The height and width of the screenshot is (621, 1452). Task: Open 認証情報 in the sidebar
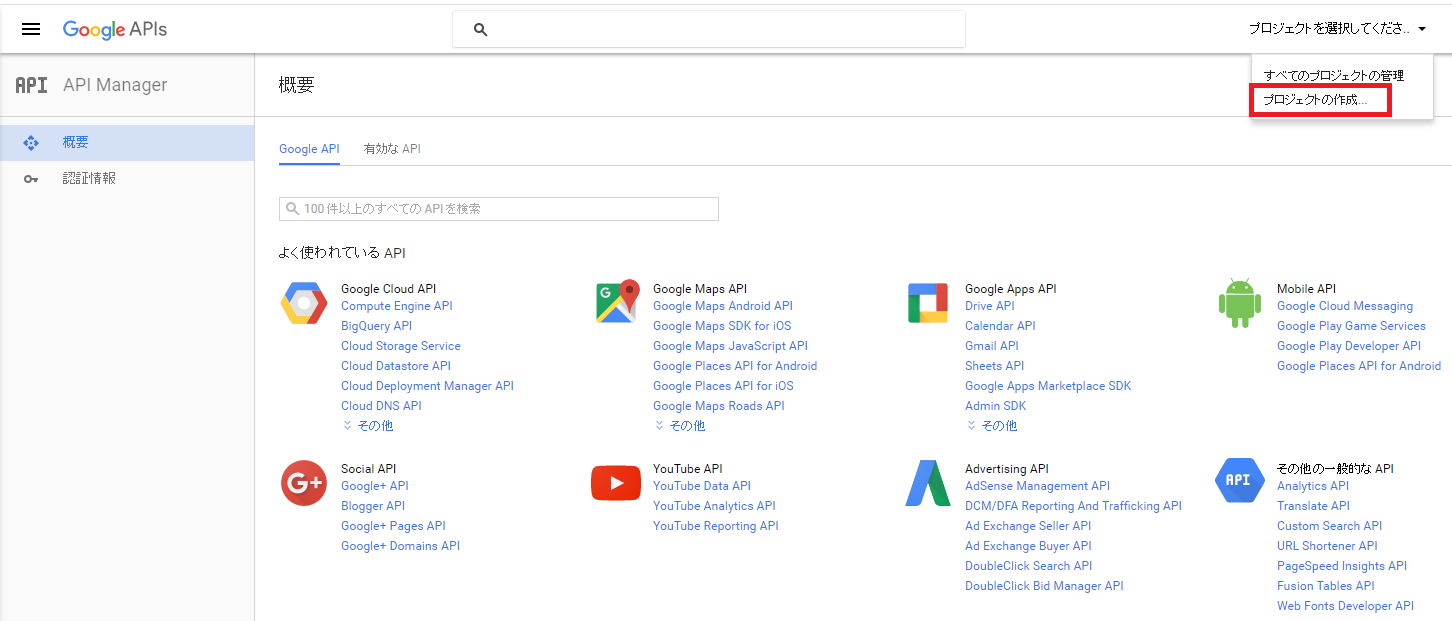(x=127, y=179)
